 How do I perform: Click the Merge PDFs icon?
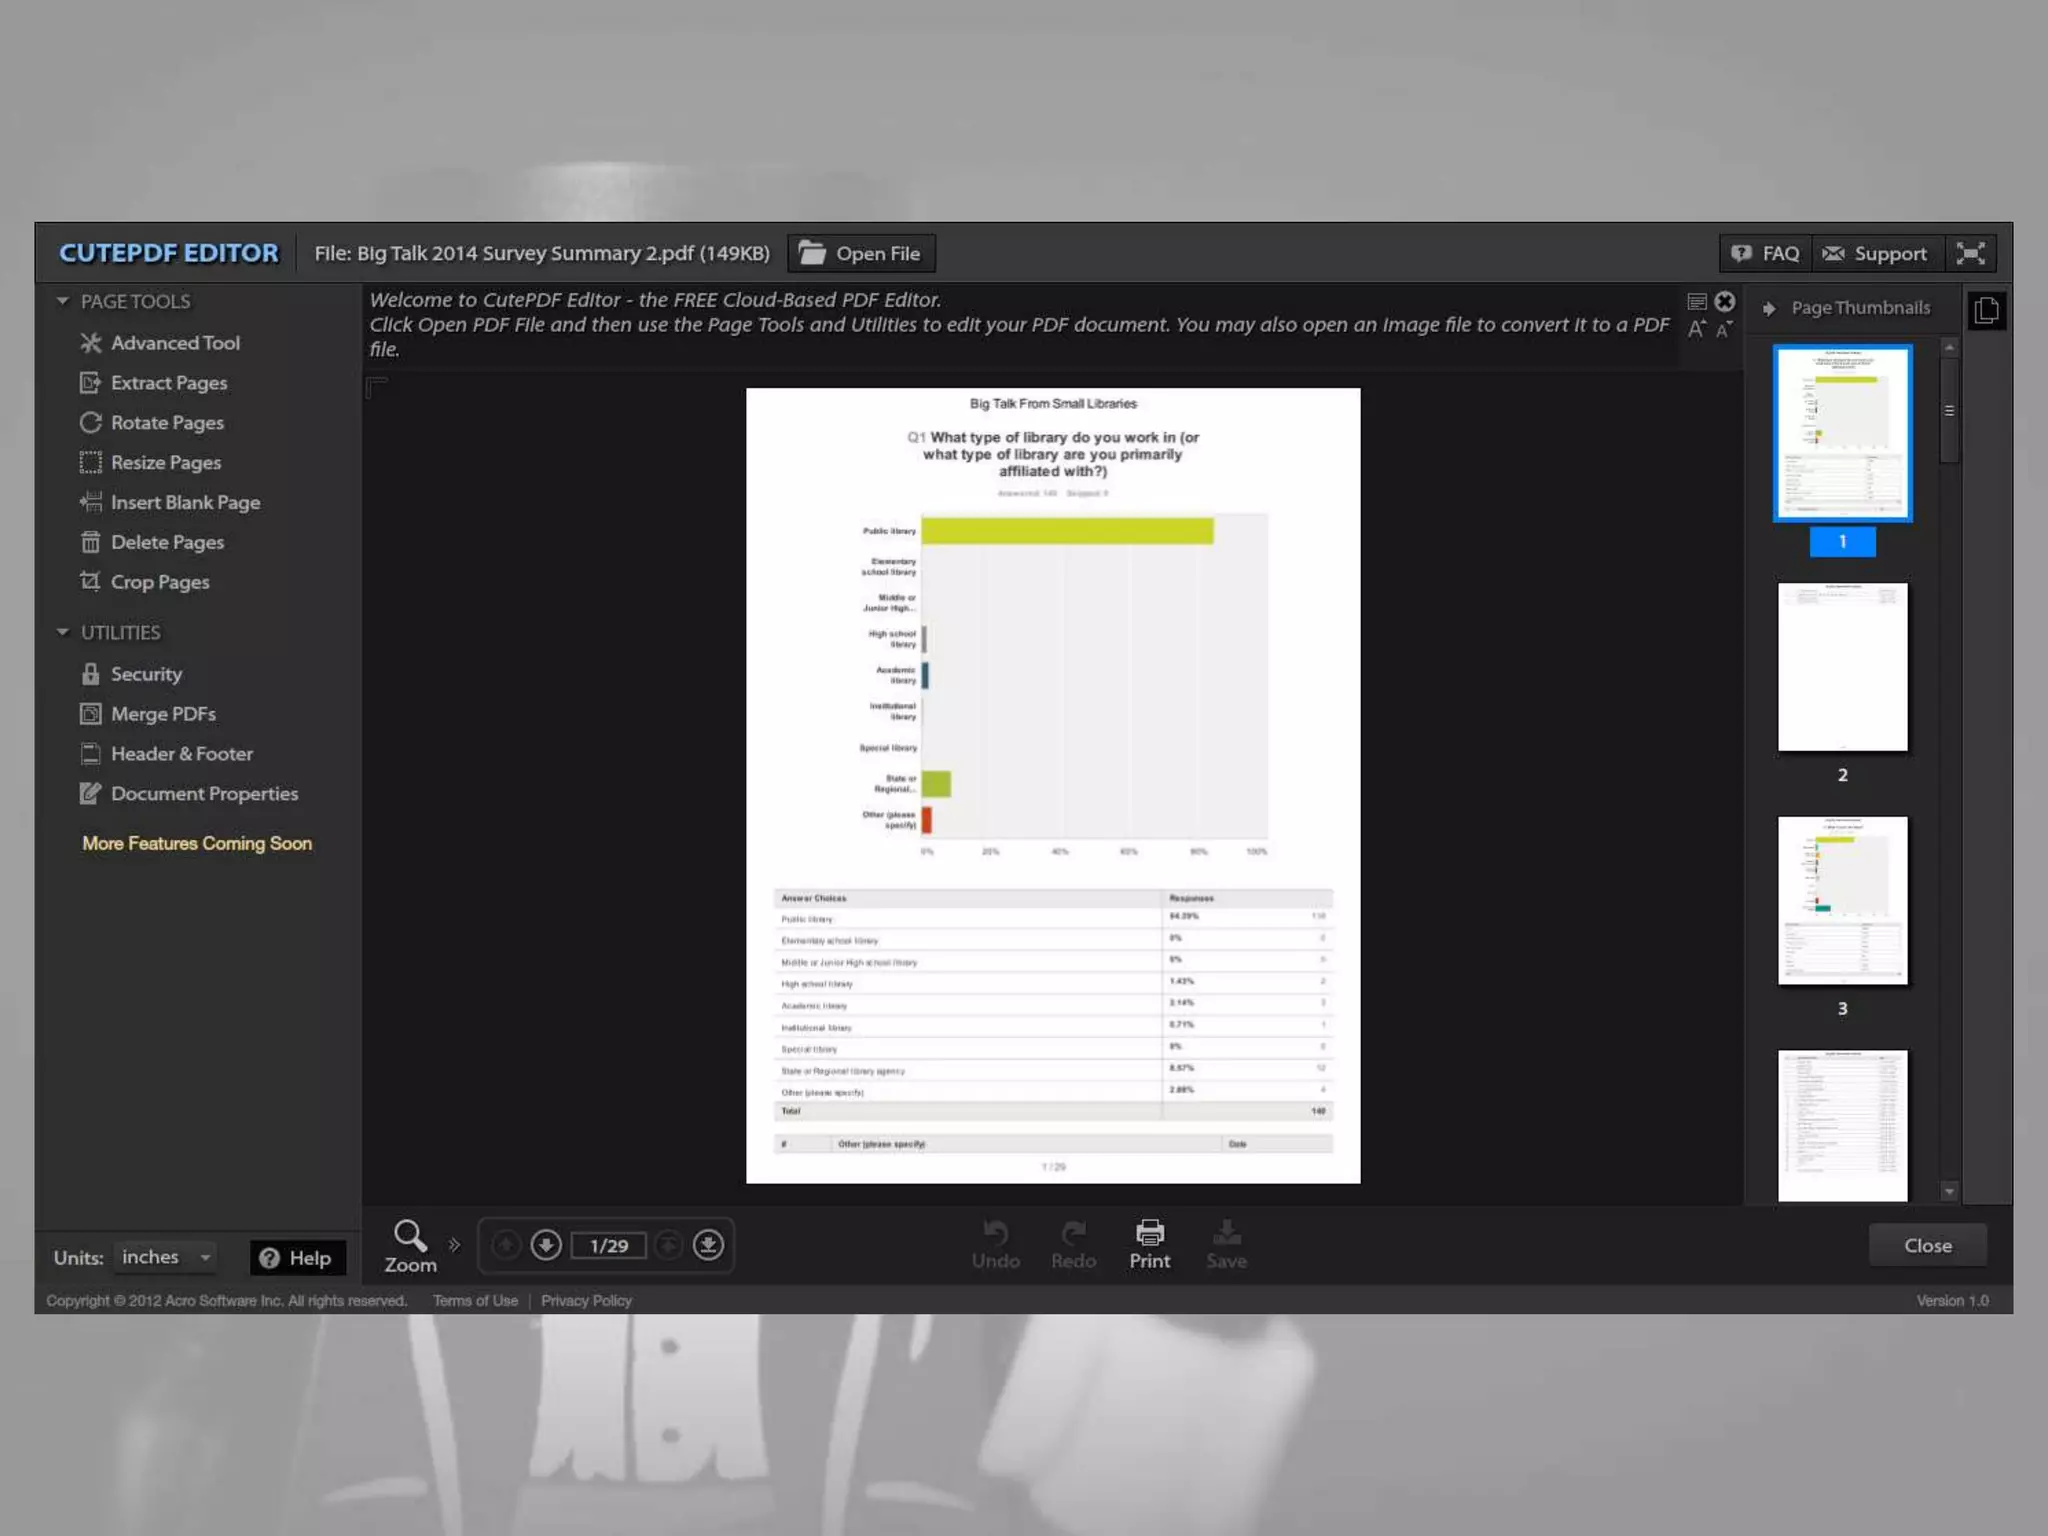pos(91,714)
